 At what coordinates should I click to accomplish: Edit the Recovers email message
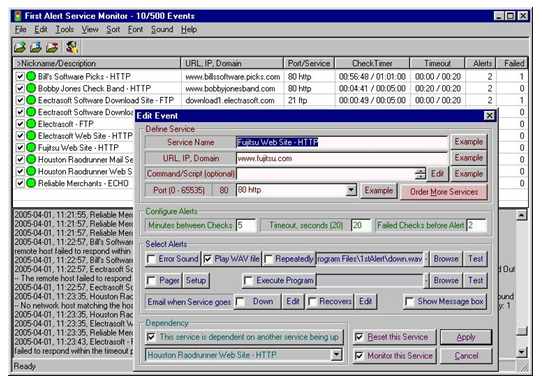pyautogui.click(x=365, y=302)
